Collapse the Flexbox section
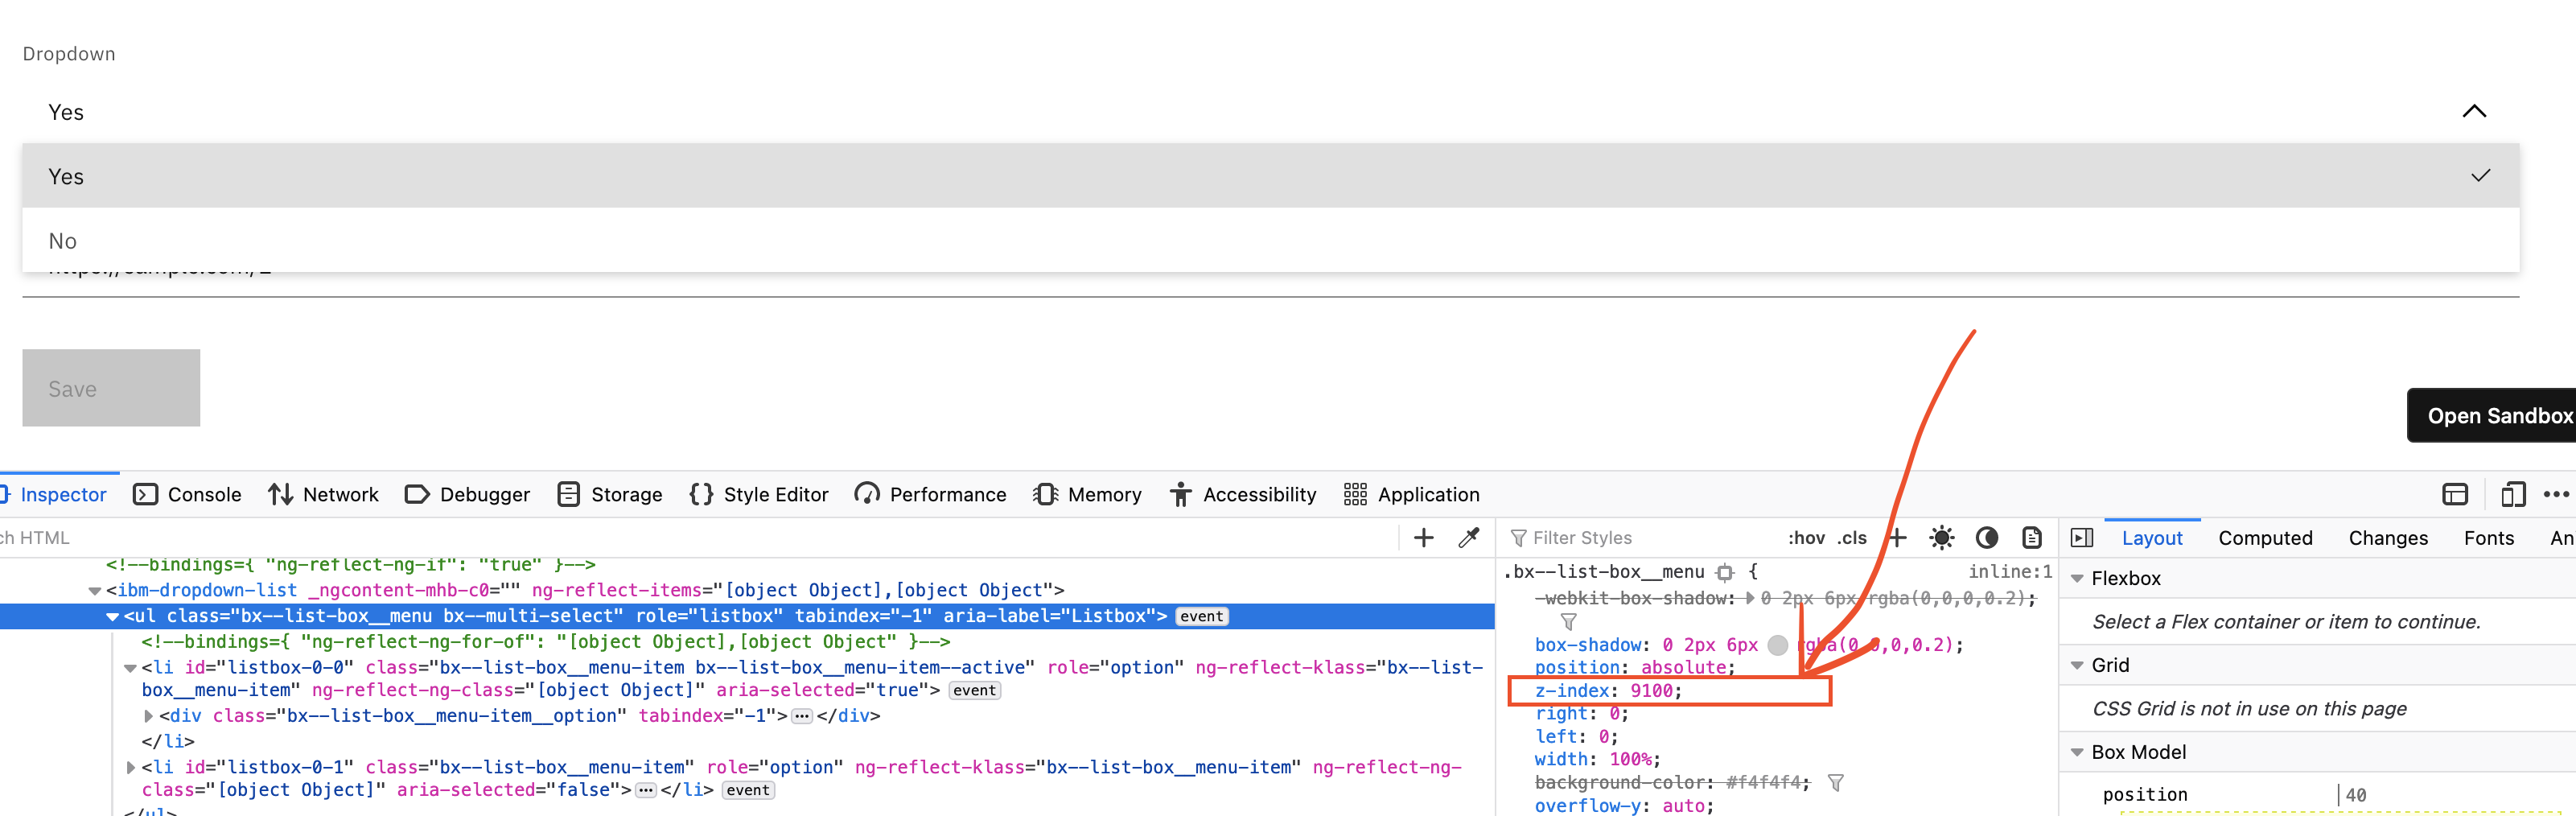The image size is (2576, 816). point(2077,579)
